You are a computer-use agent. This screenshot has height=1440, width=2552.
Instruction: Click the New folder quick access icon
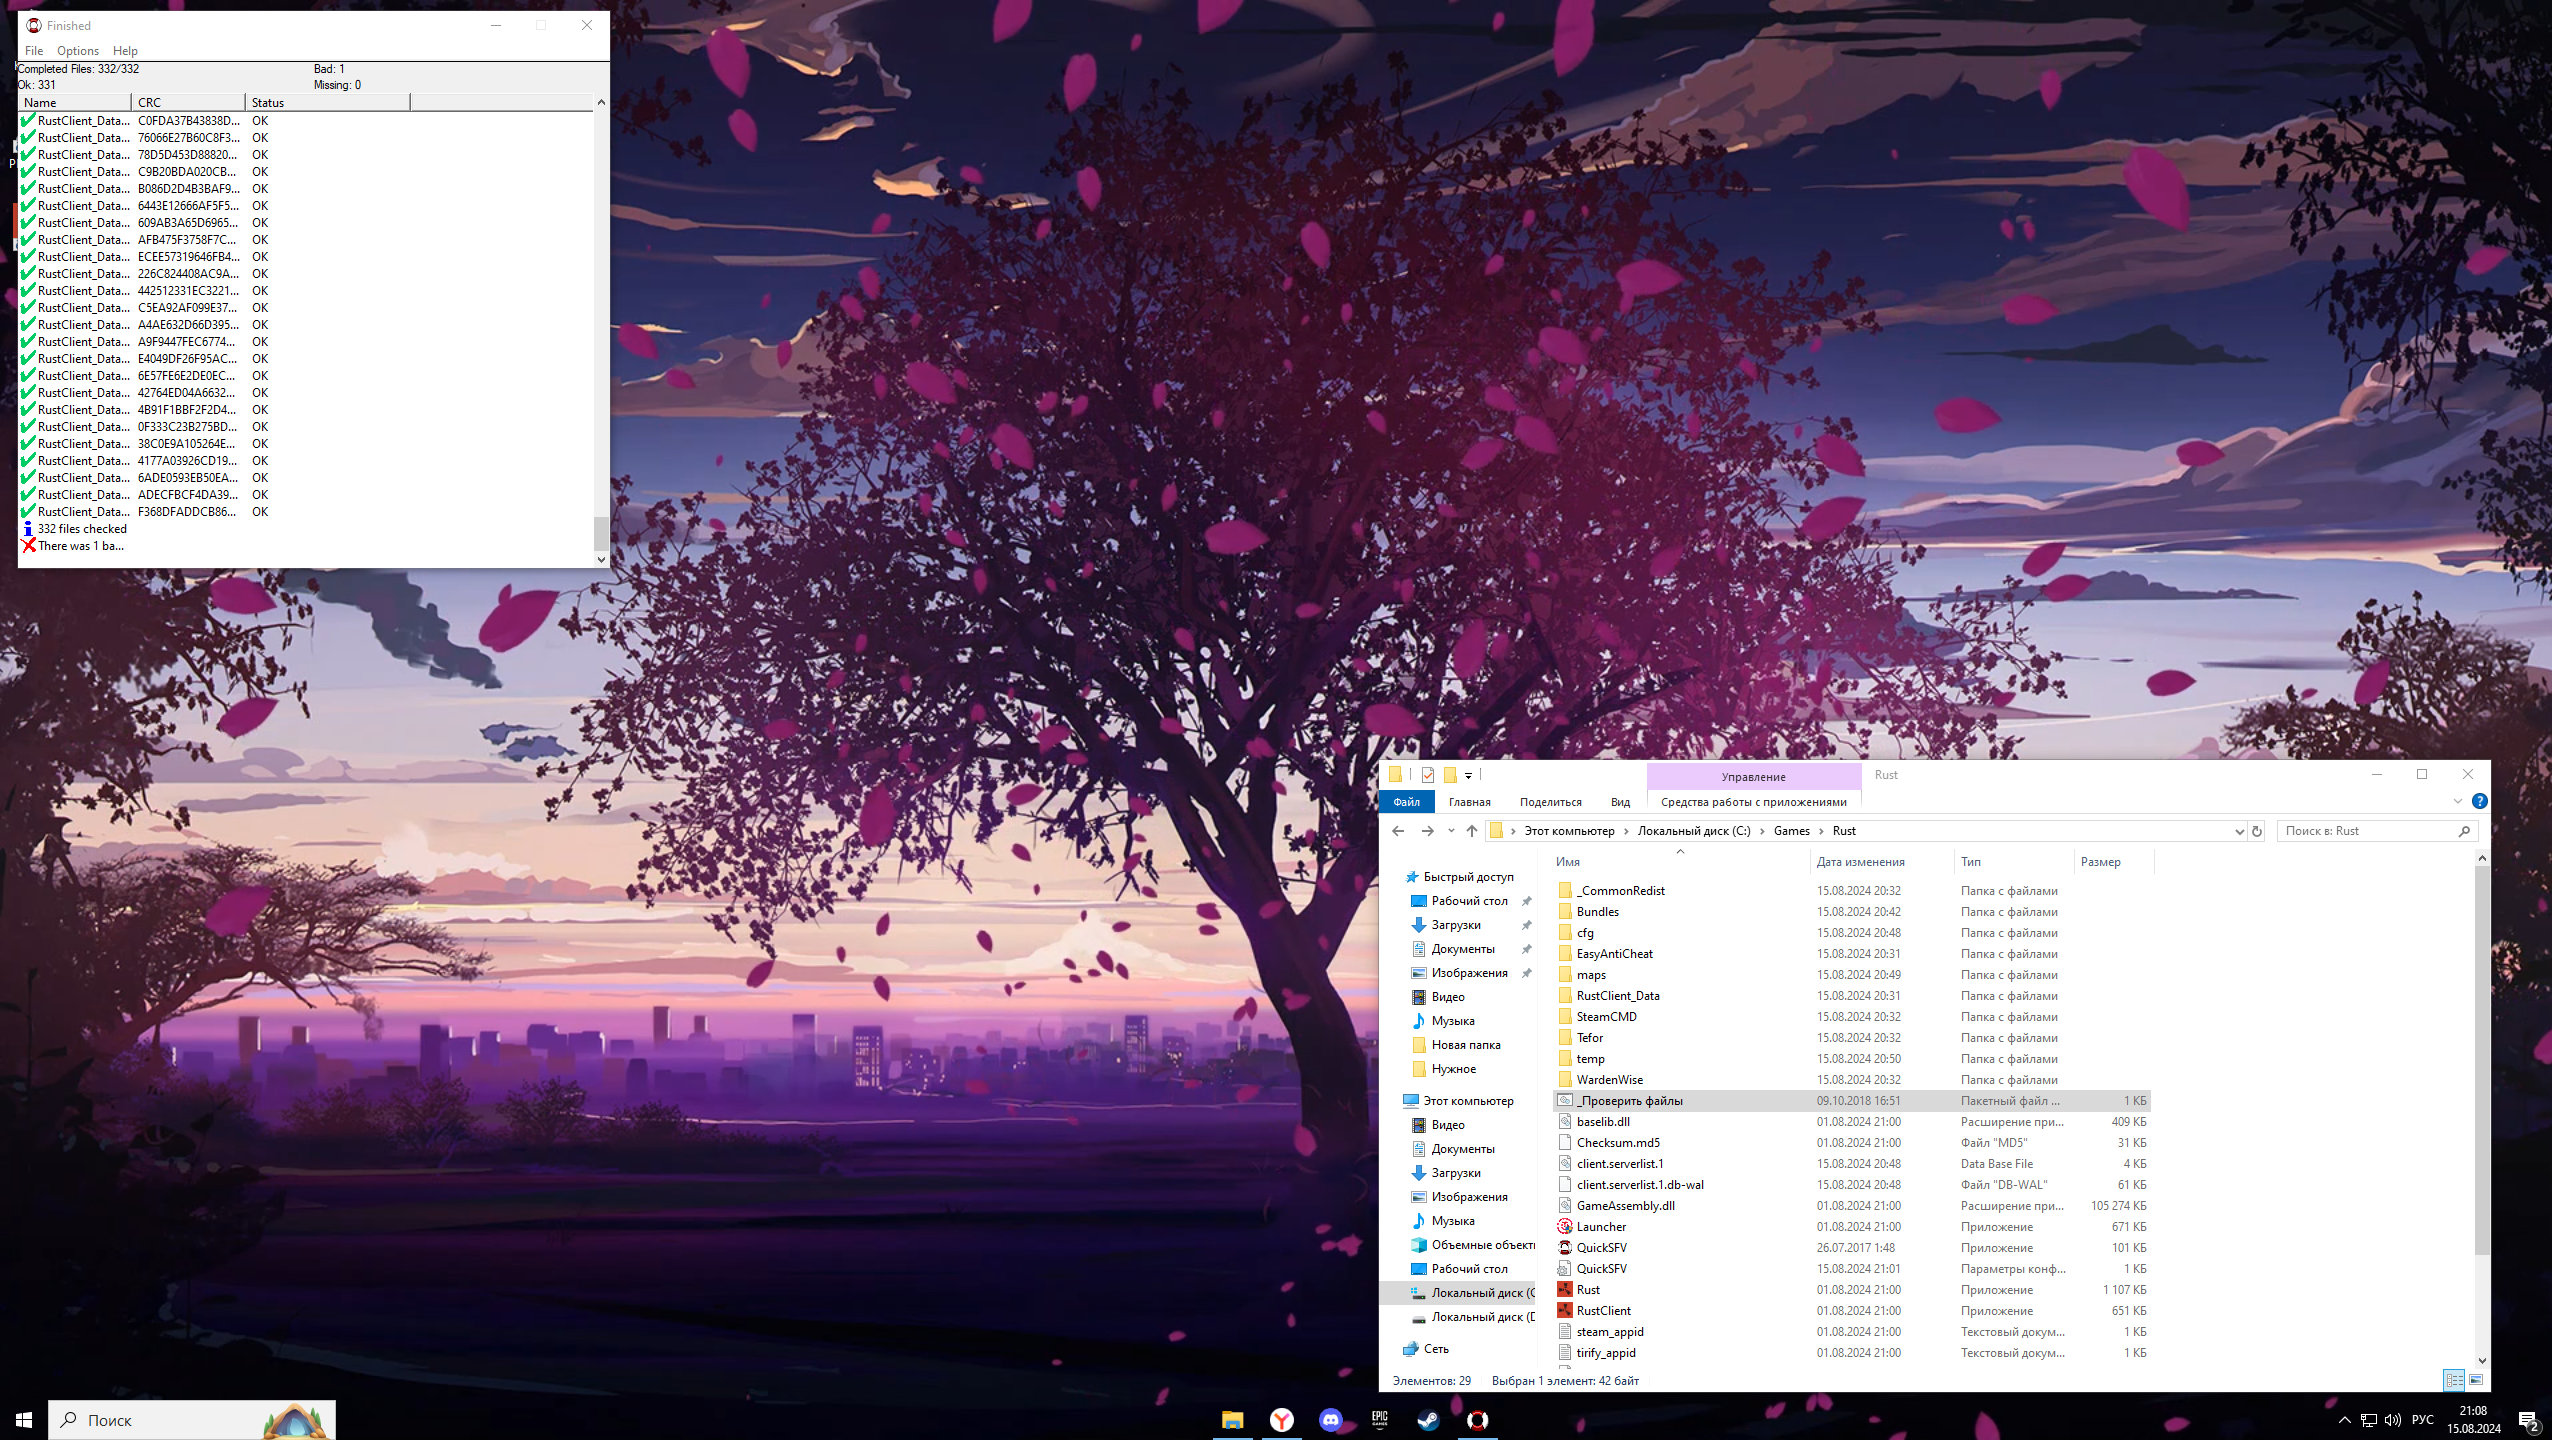tap(1449, 775)
